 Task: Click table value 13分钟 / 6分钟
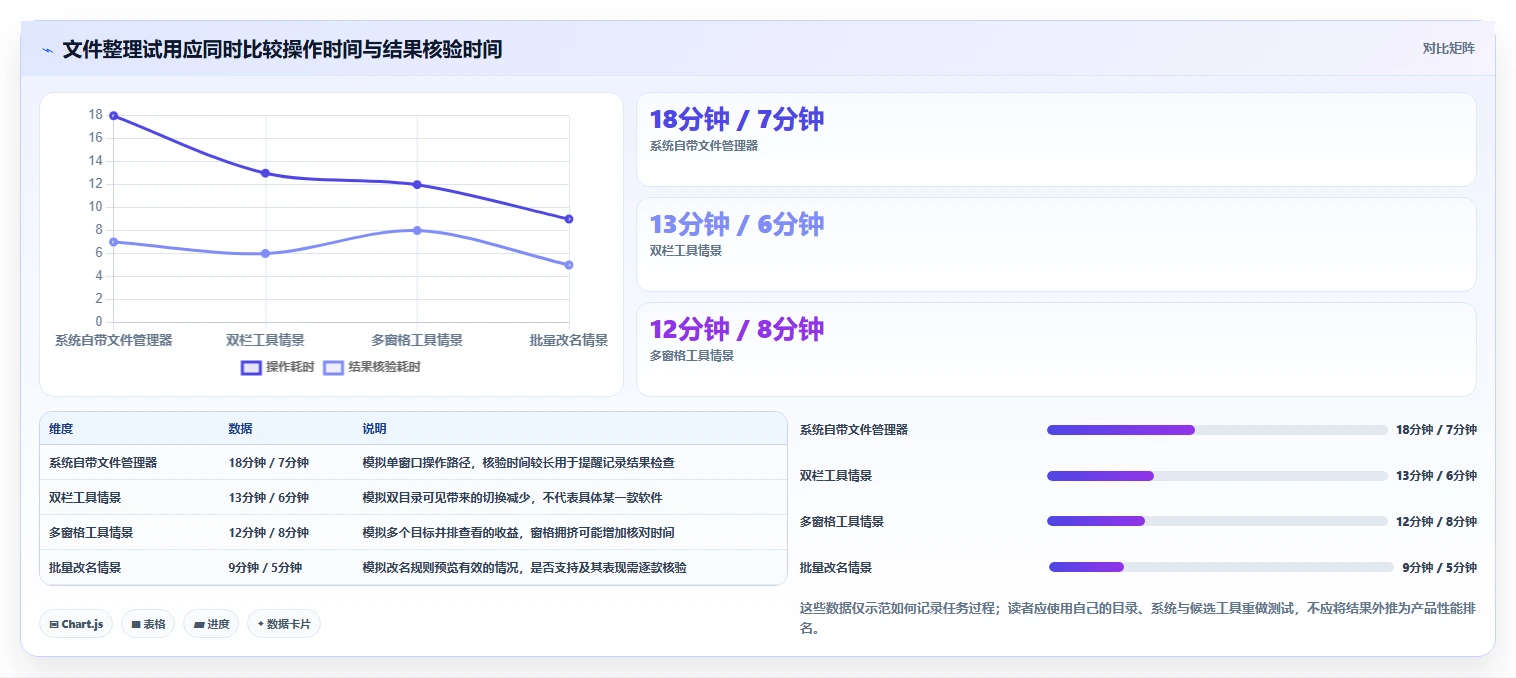pos(268,497)
